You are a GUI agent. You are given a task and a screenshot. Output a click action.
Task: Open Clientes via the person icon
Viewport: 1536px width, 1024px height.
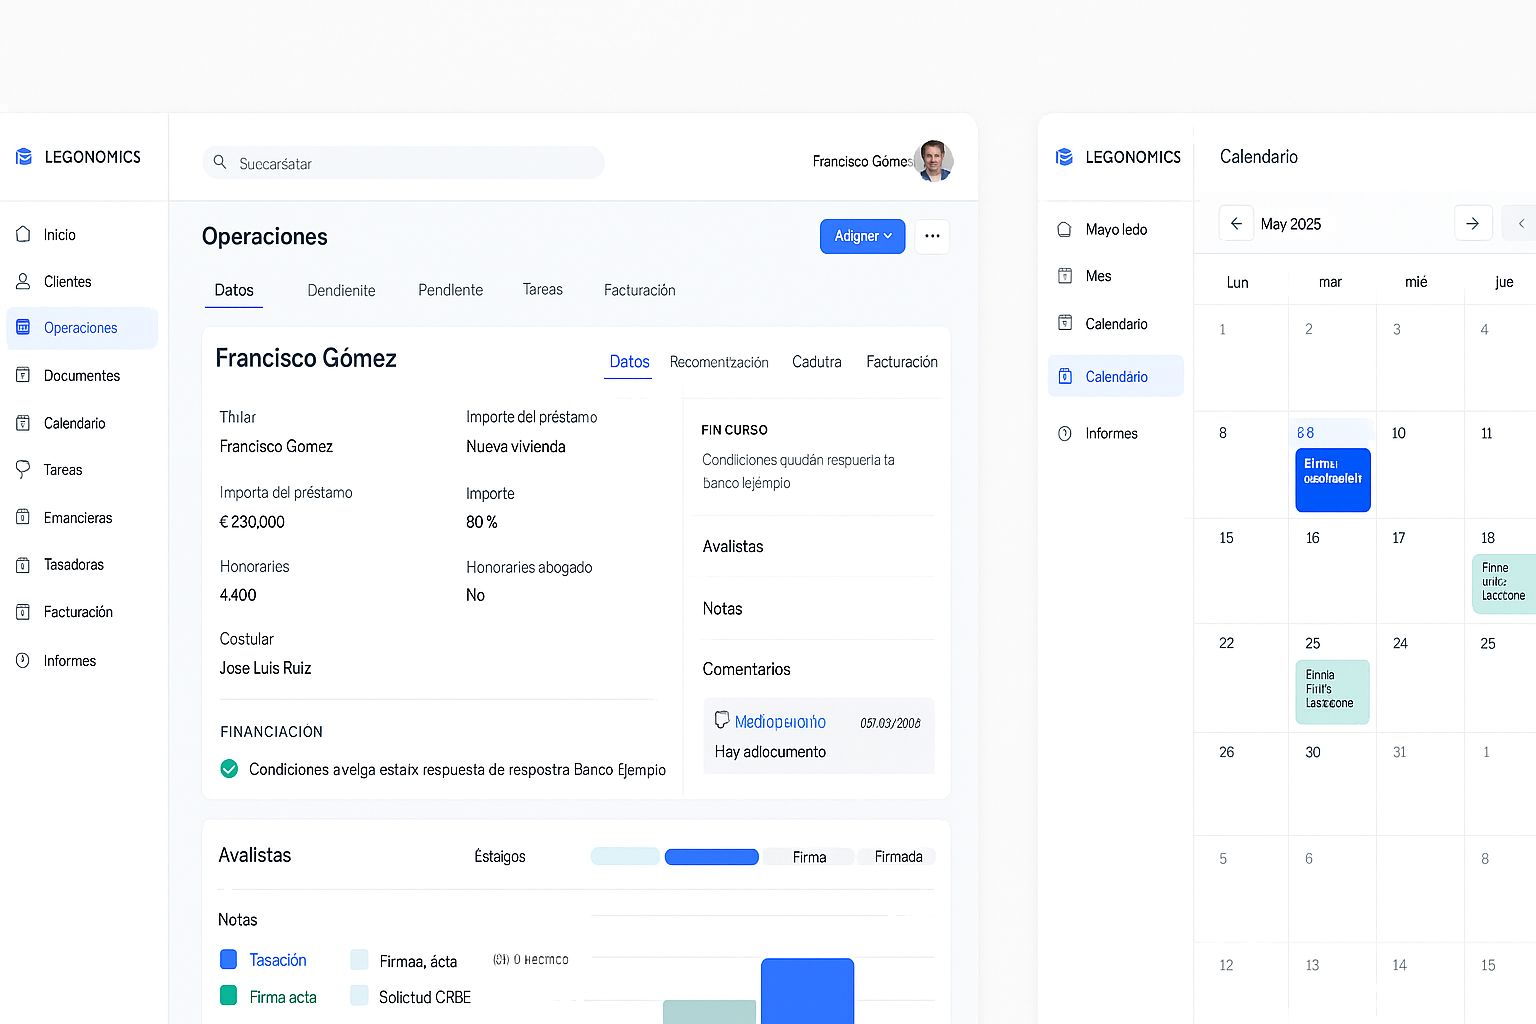[23, 282]
